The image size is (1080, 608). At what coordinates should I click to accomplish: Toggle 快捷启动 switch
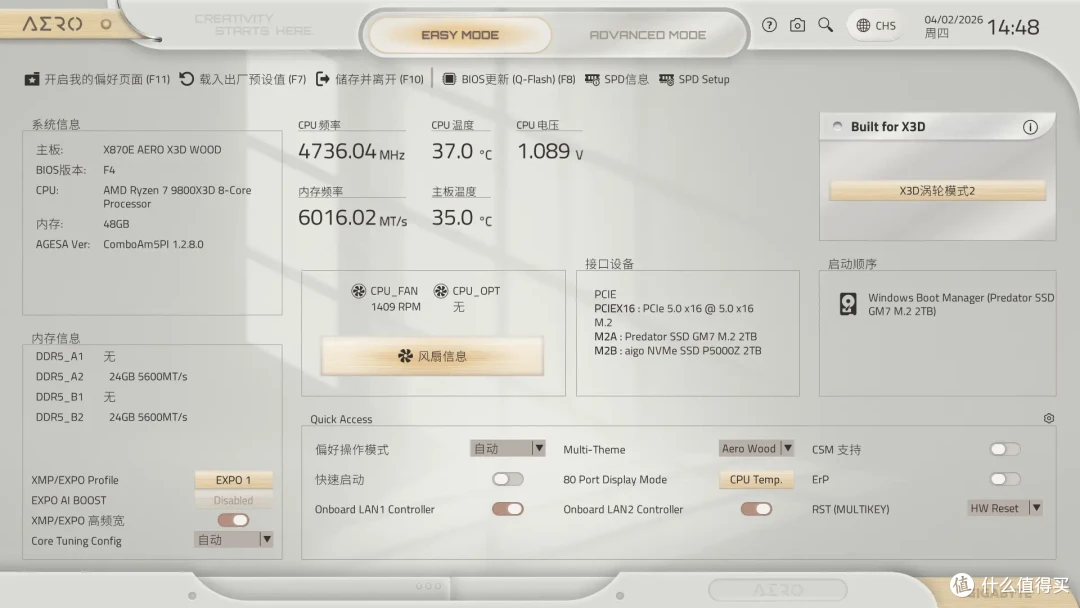click(x=508, y=479)
